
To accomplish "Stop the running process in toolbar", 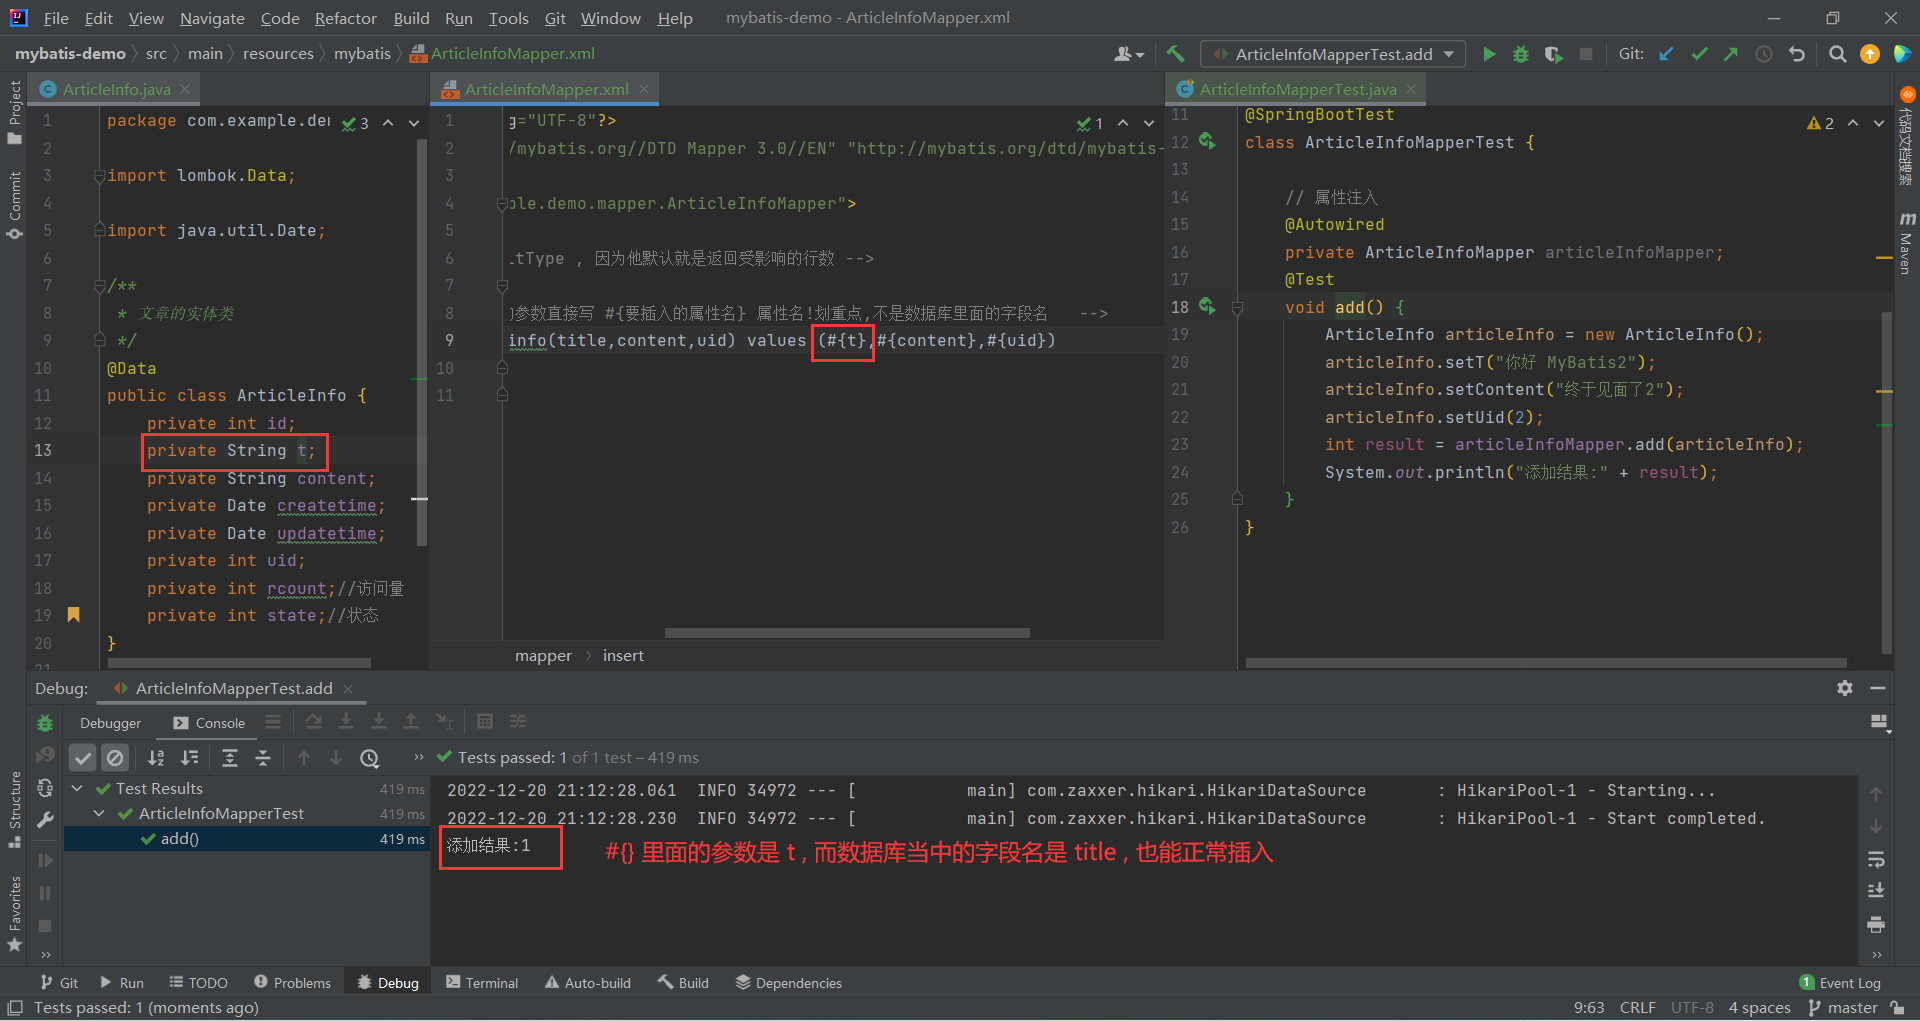I will pyautogui.click(x=1586, y=54).
